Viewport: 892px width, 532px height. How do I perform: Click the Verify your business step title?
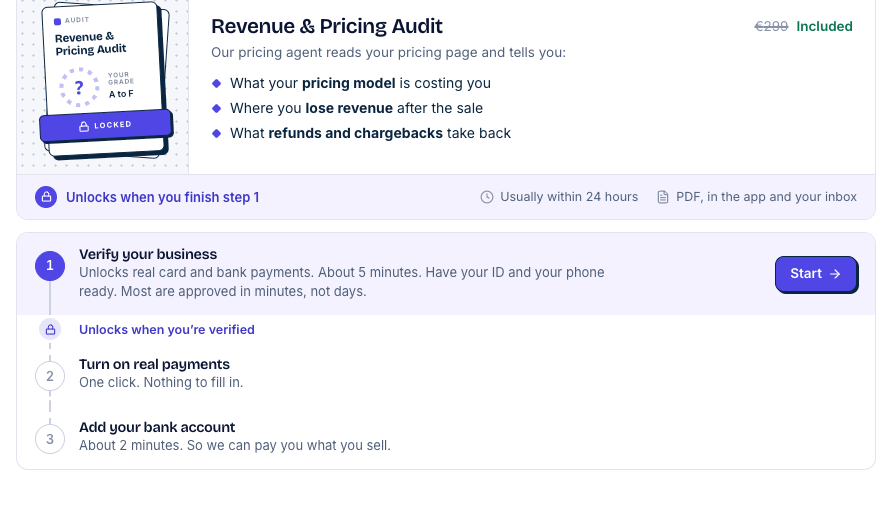coord(148,254)
